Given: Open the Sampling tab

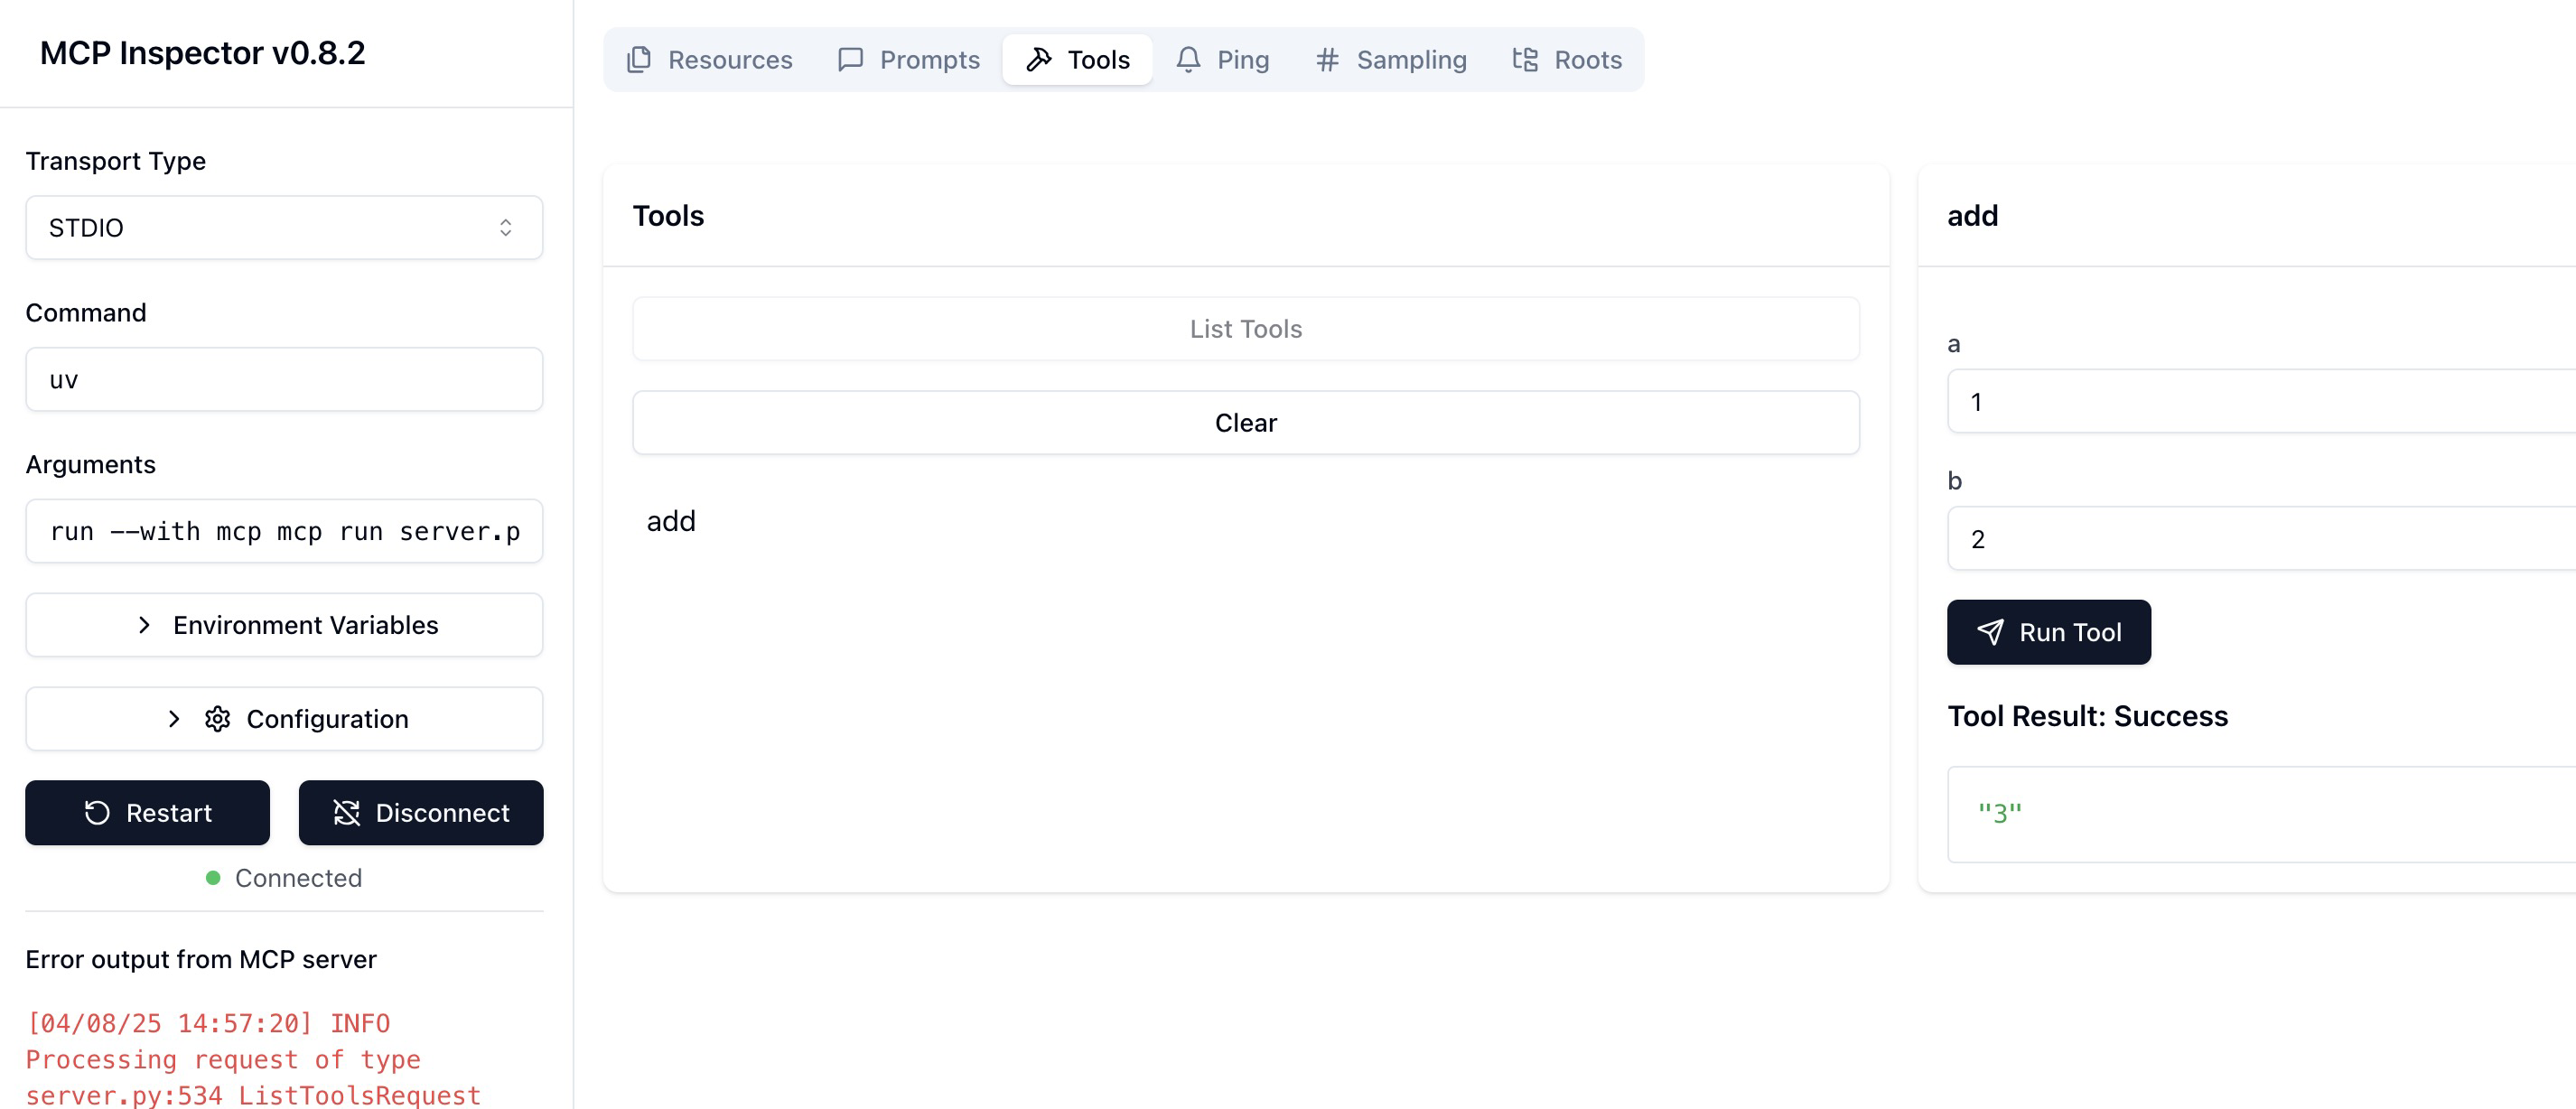Looking at the screenshot, I should click(1390, 60).
